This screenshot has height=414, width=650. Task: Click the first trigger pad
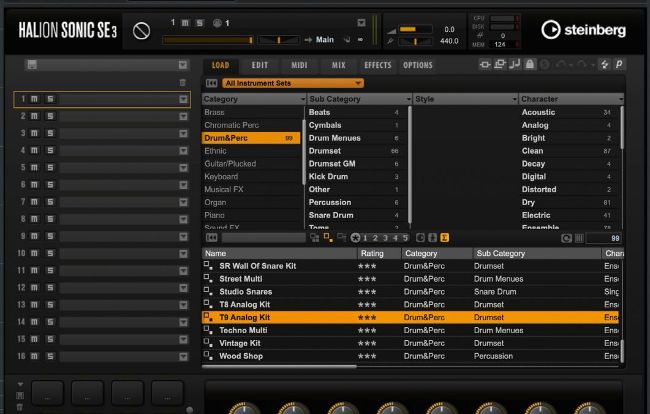click(48, 392)
